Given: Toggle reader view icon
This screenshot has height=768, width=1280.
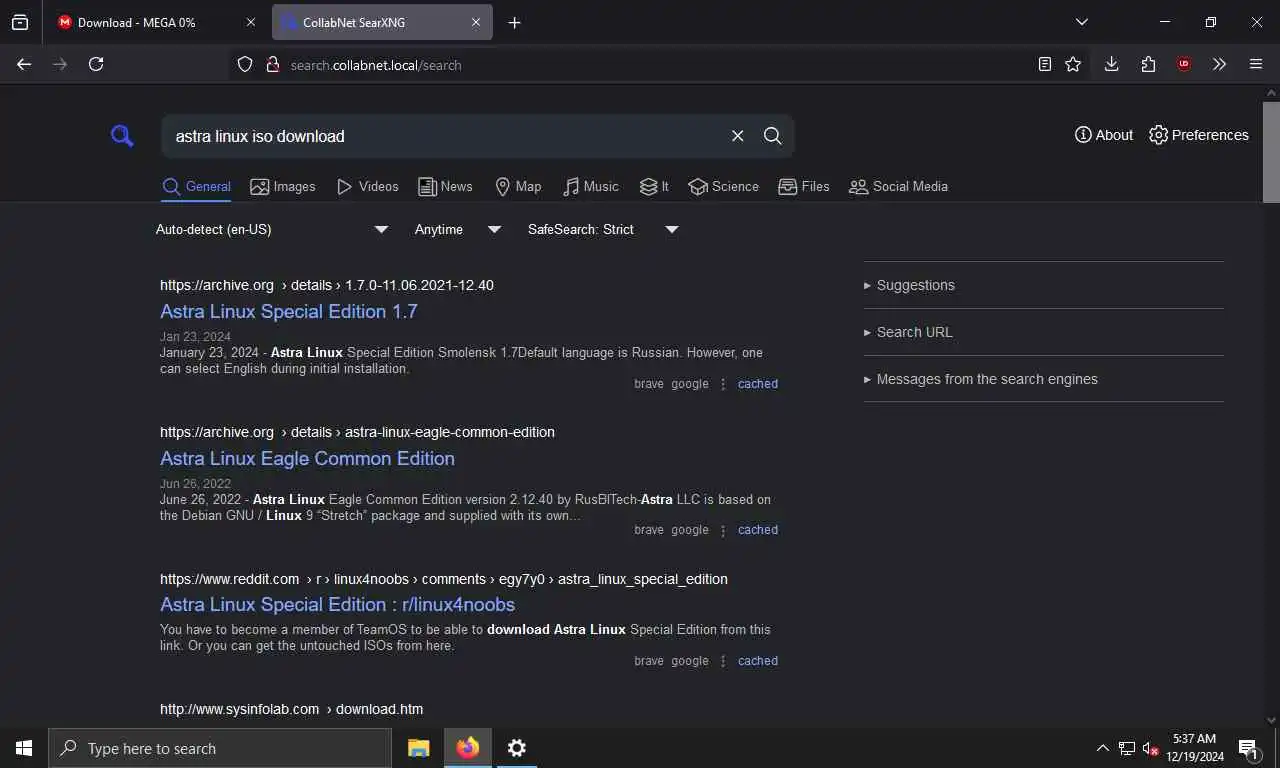Looking at the screenshot, I should (x=1044, y=64).
